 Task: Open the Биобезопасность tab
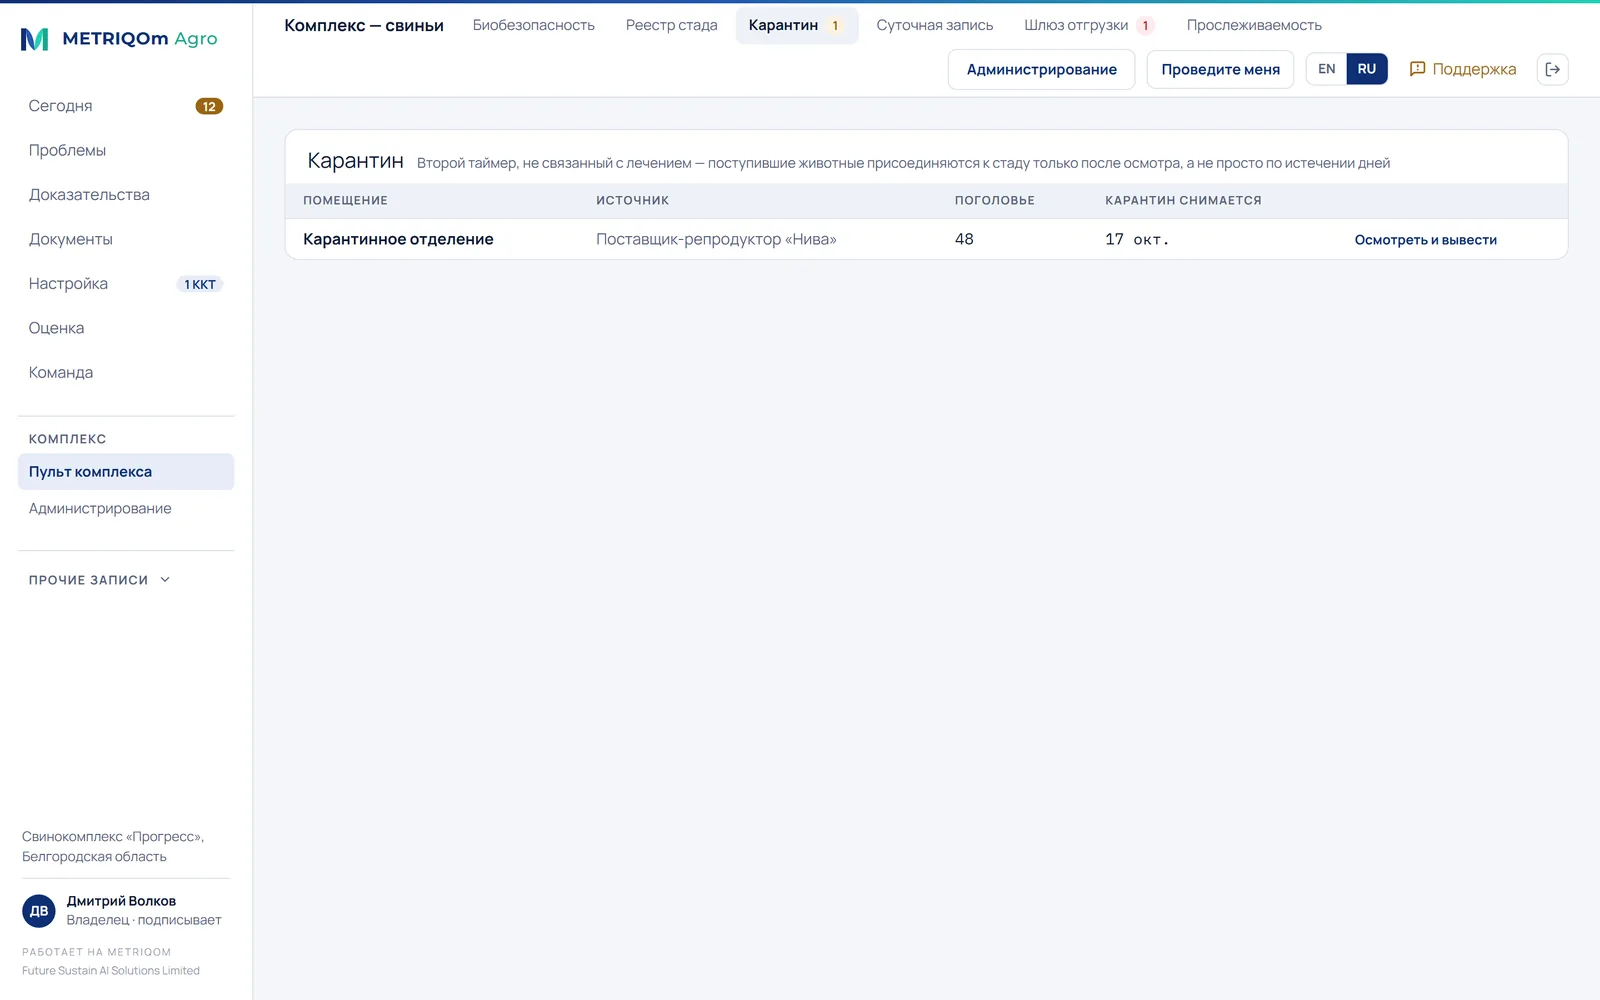point(534,25)
